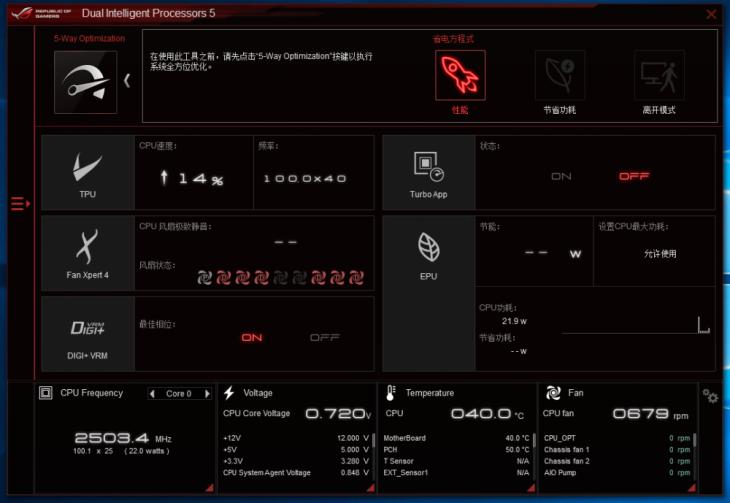730x503 pixels.
Task: Open the Fan Xpert 4 panel
Action: coord(88,253)
